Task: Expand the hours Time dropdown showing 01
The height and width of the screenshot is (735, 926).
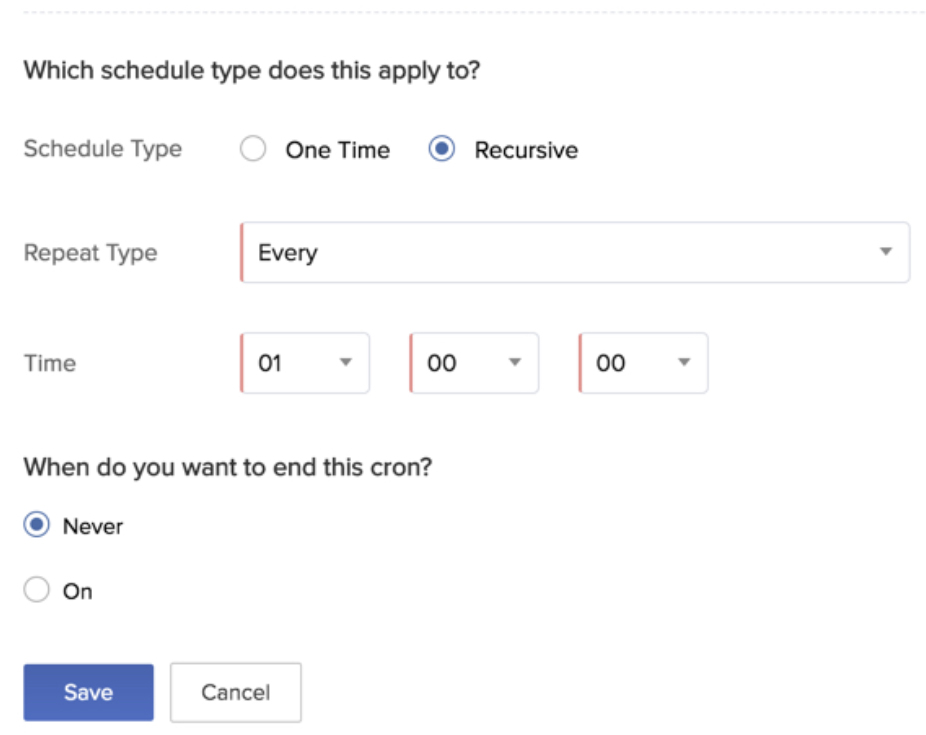Action: (303, 362)
